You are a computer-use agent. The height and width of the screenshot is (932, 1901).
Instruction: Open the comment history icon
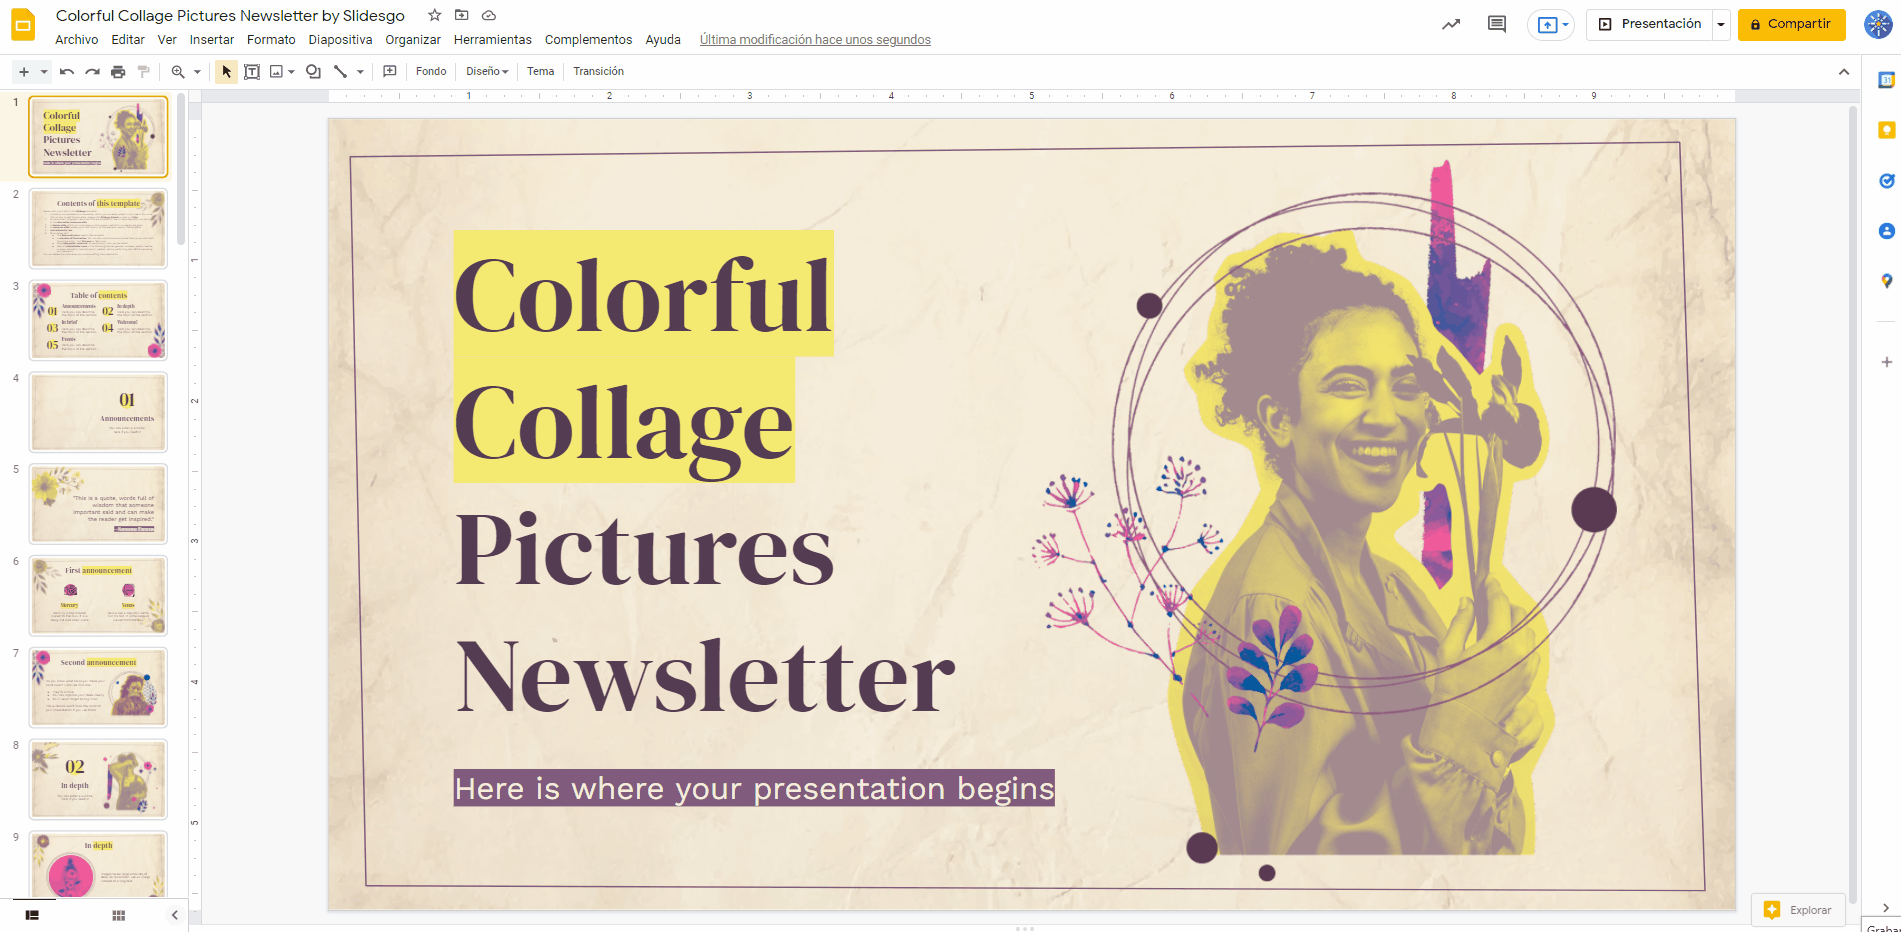[1497, 24]
